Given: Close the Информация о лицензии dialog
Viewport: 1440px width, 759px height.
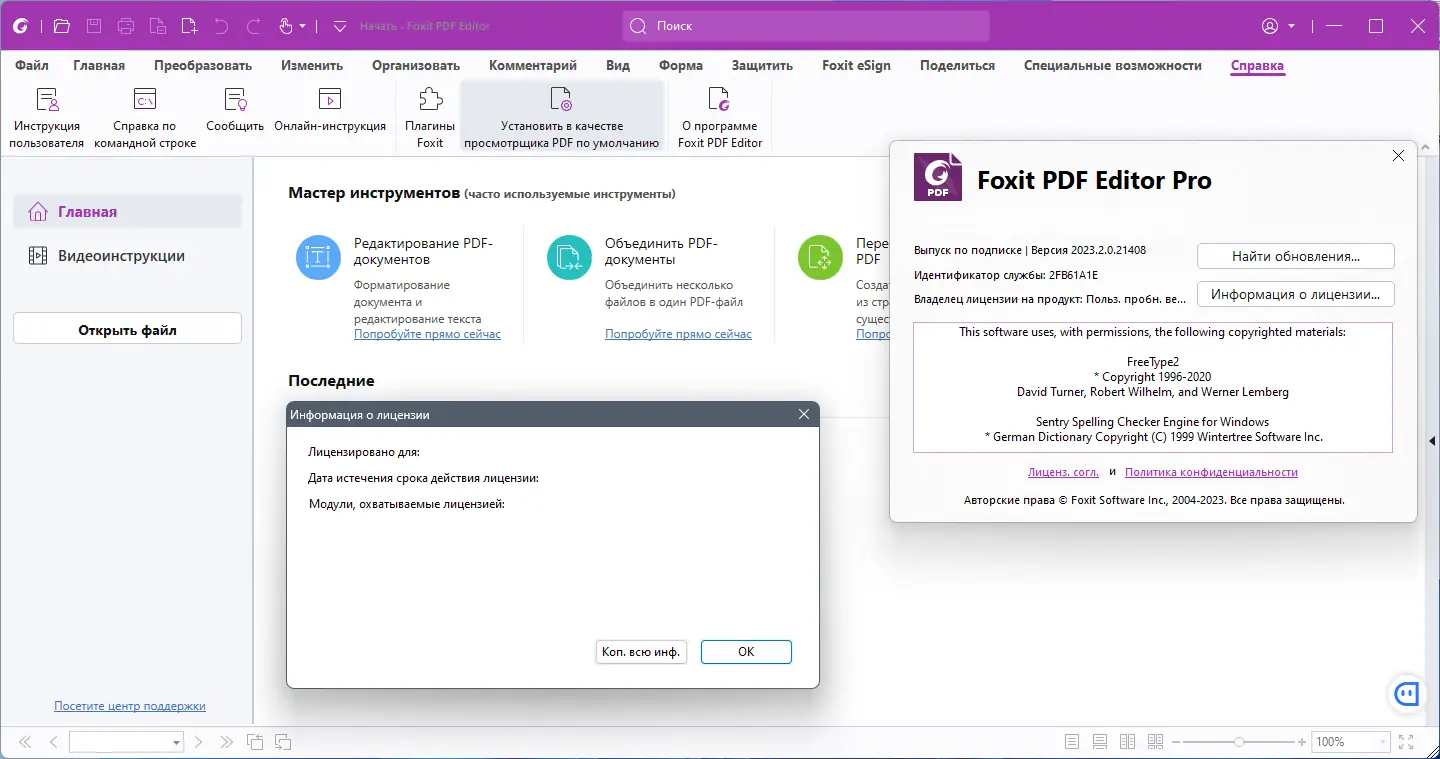Looking at the screenshot, I should coord(804,414).
